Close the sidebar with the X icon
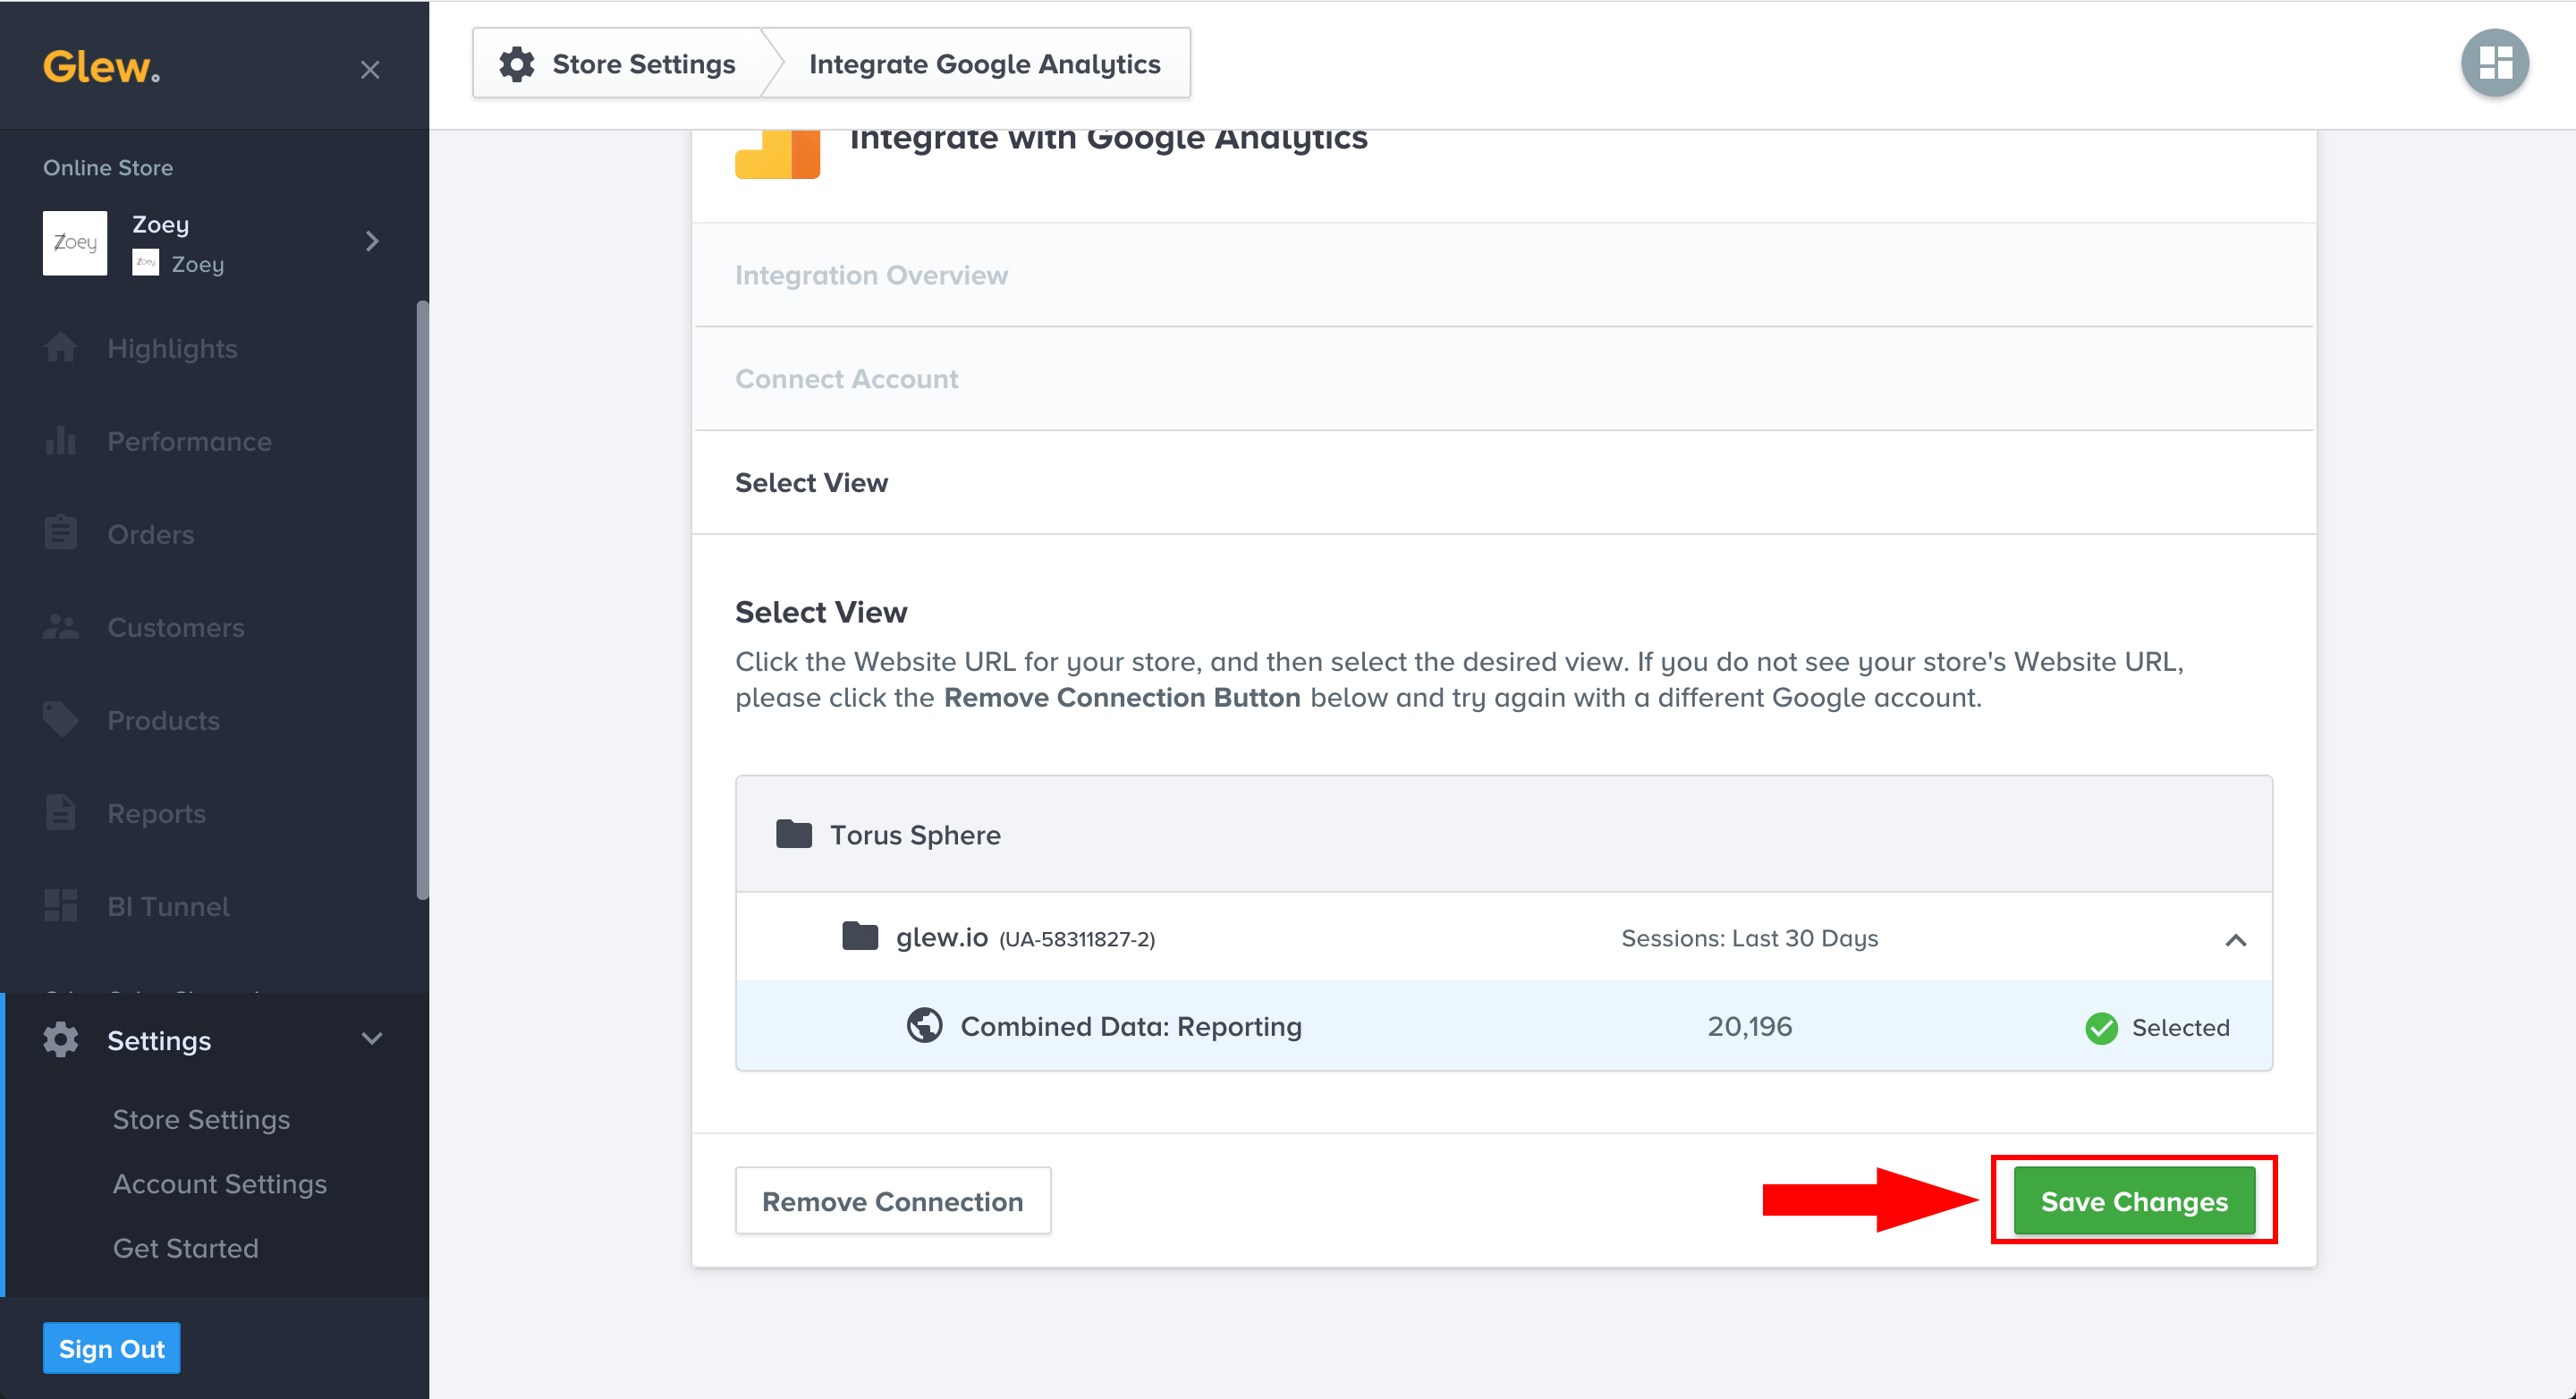This screenshot has height=1399, width=2576. pyautogui.click(x=370, y=70)
